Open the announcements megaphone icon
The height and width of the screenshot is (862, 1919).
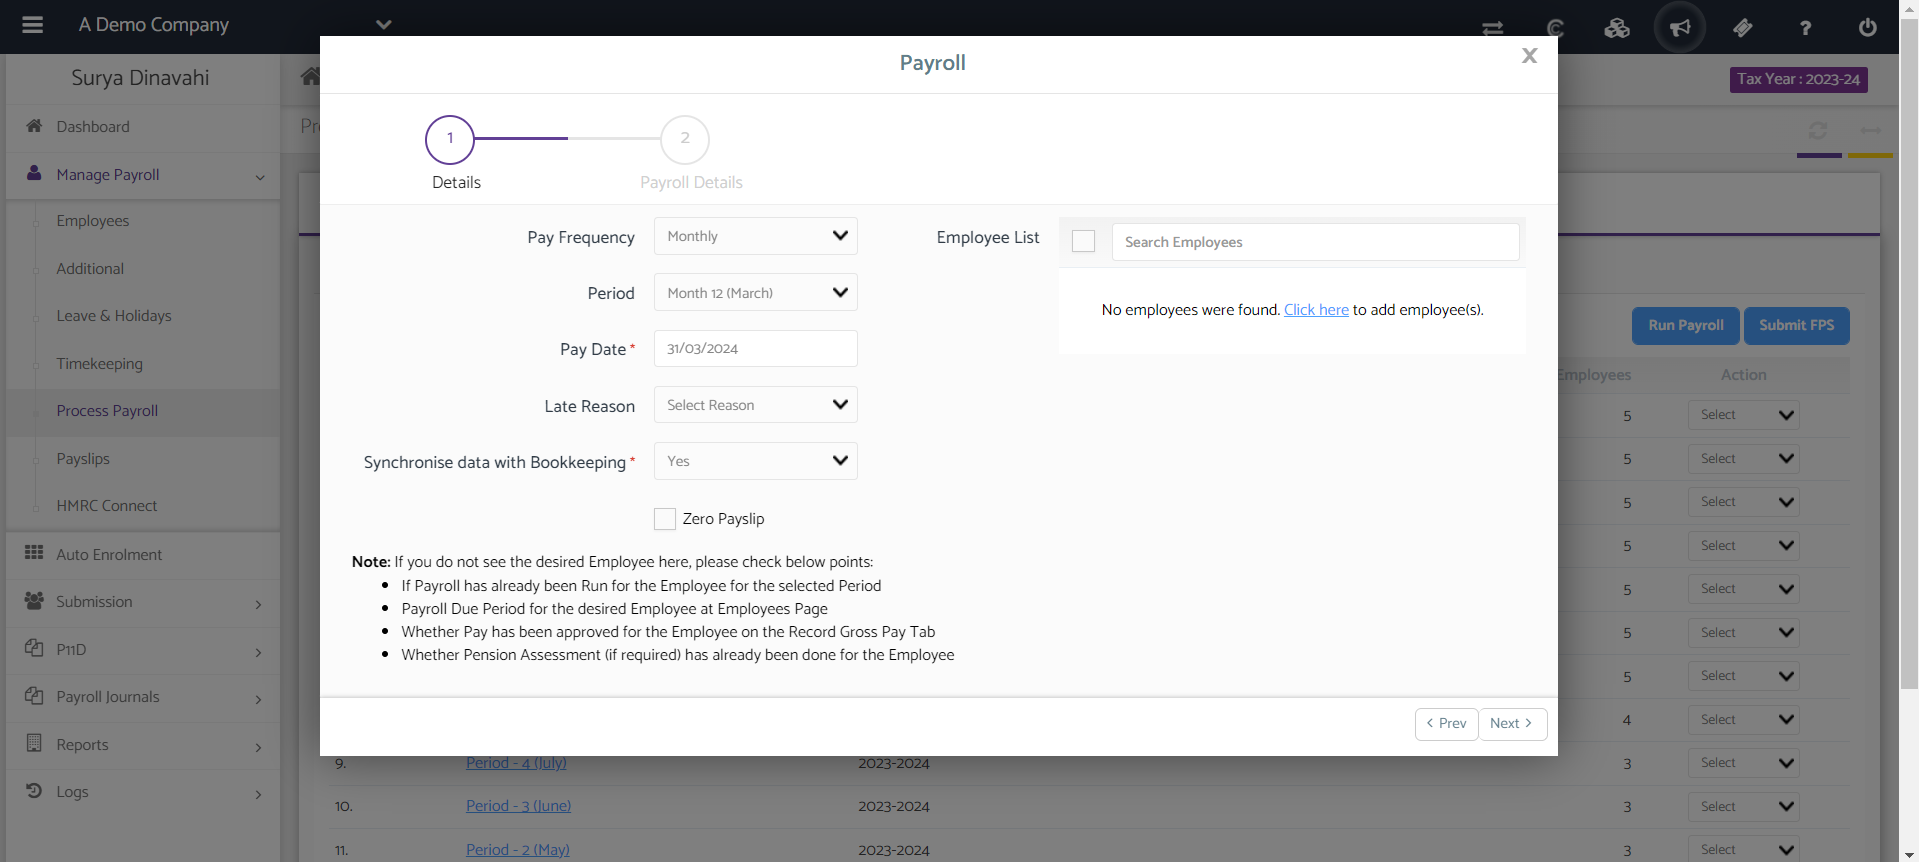(x=1680, y=27)
